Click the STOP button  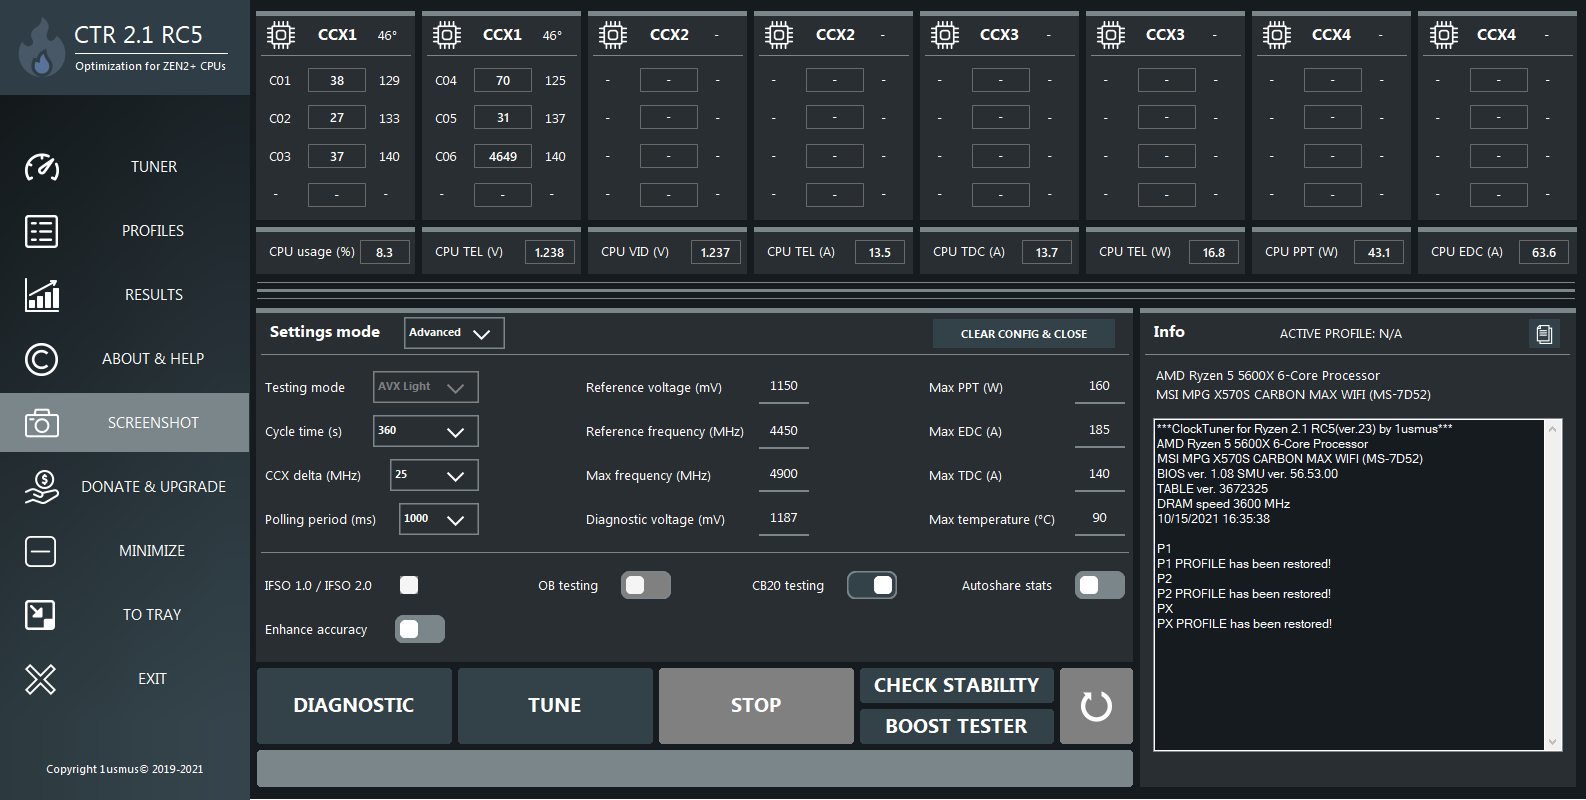click(x=756, y=706)
